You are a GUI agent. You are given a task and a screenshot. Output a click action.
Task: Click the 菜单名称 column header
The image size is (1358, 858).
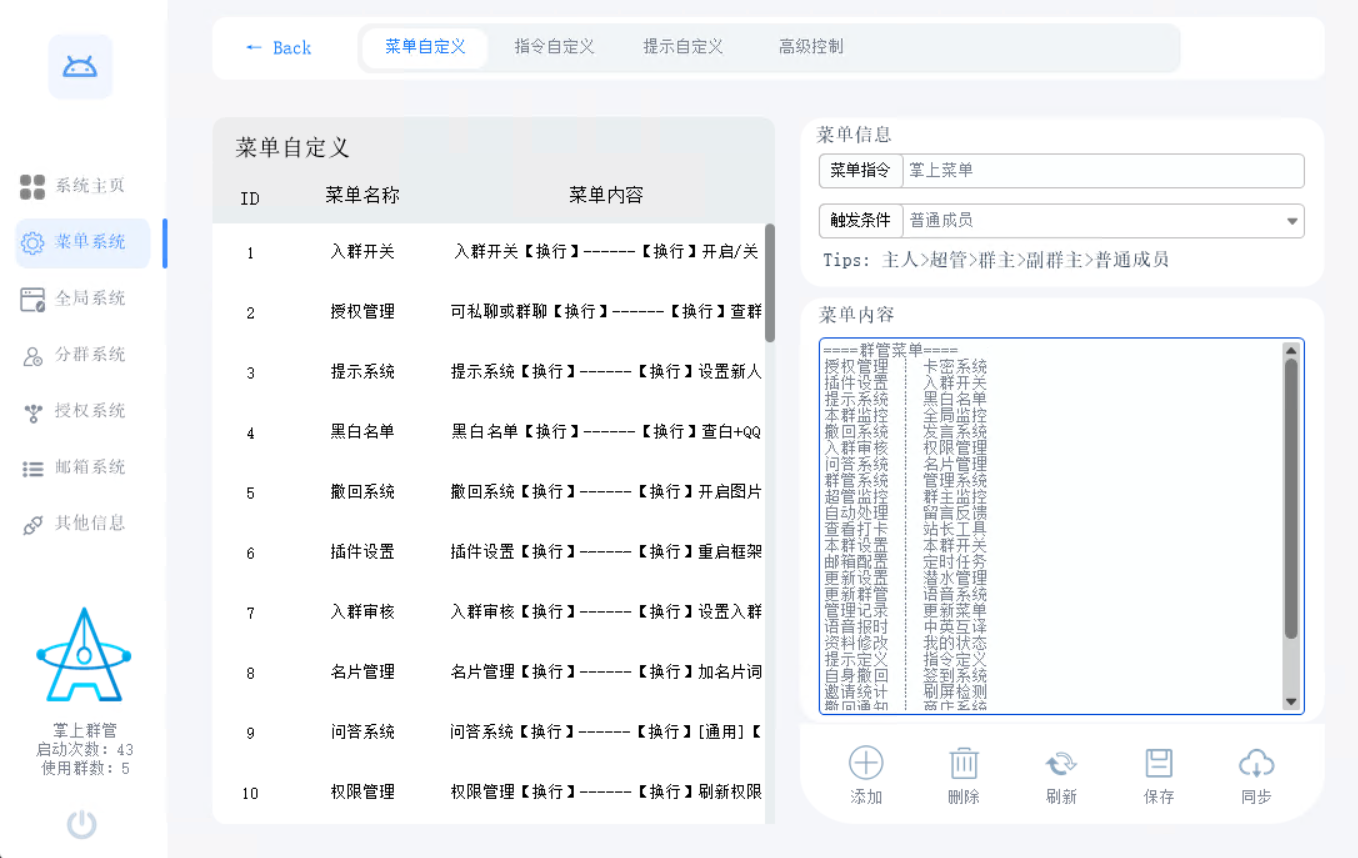[362, 196]
